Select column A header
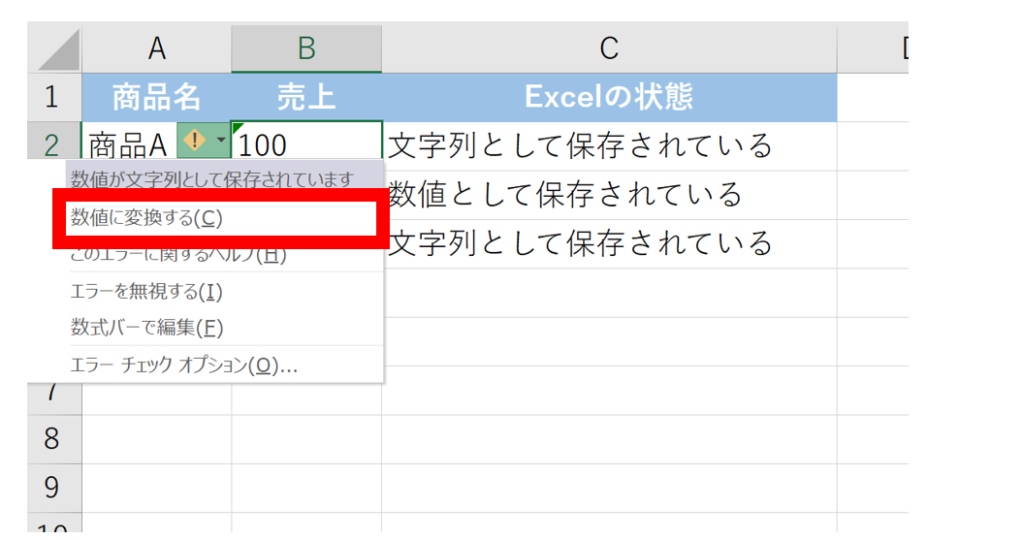 coord(156,47)
